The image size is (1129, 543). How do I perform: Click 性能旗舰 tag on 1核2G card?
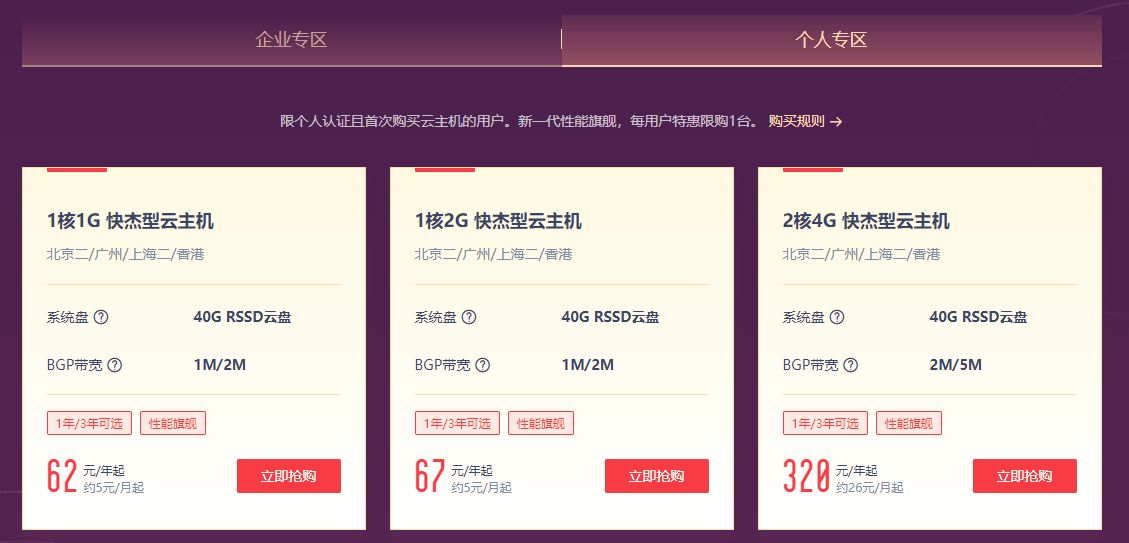[x=540, y=423]
